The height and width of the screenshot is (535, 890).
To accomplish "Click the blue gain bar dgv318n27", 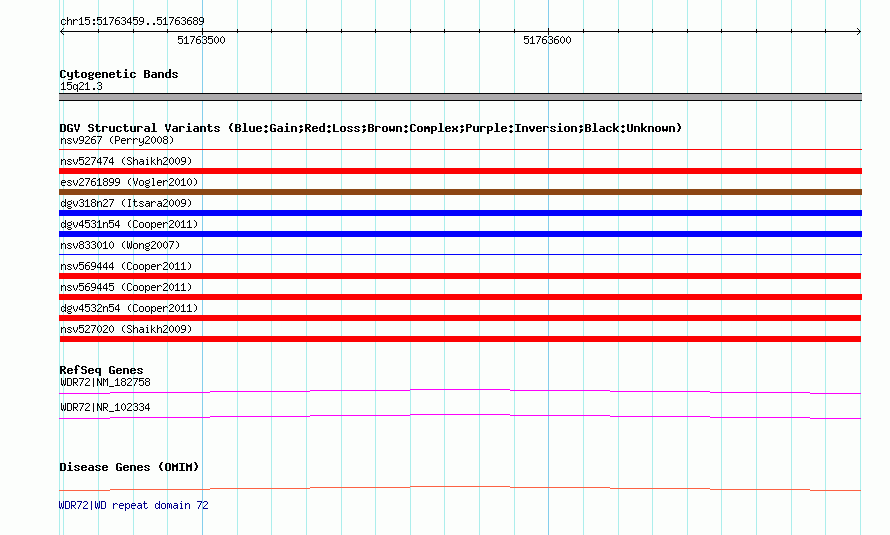I will [x=460, y=213].
